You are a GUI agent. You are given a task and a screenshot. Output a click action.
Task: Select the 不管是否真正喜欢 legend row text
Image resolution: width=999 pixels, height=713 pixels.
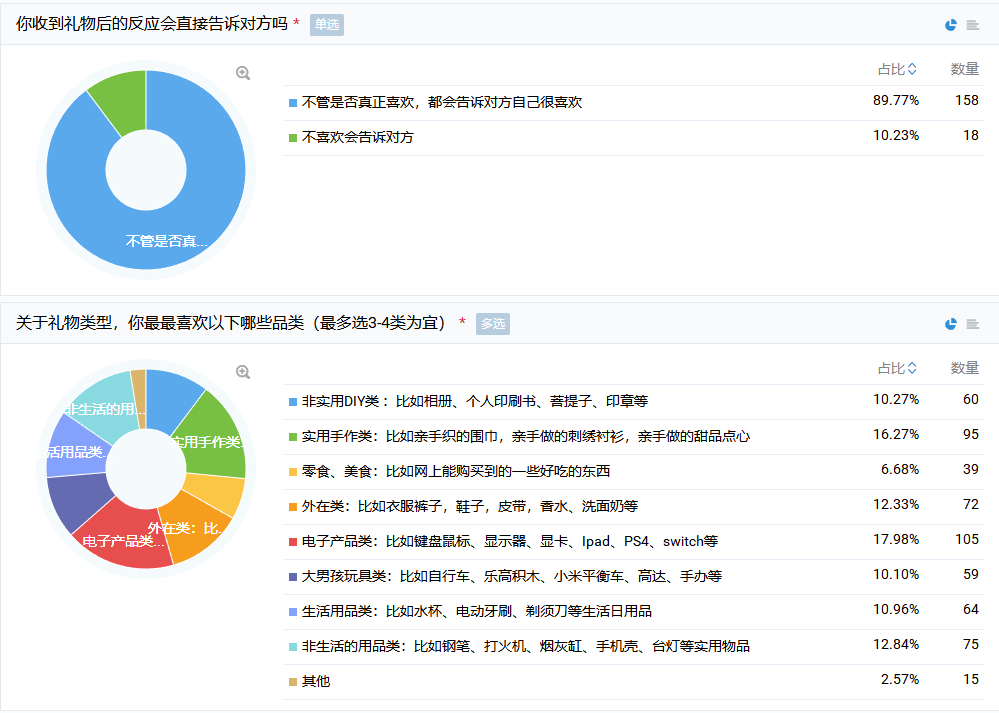[x=442, y=102]
